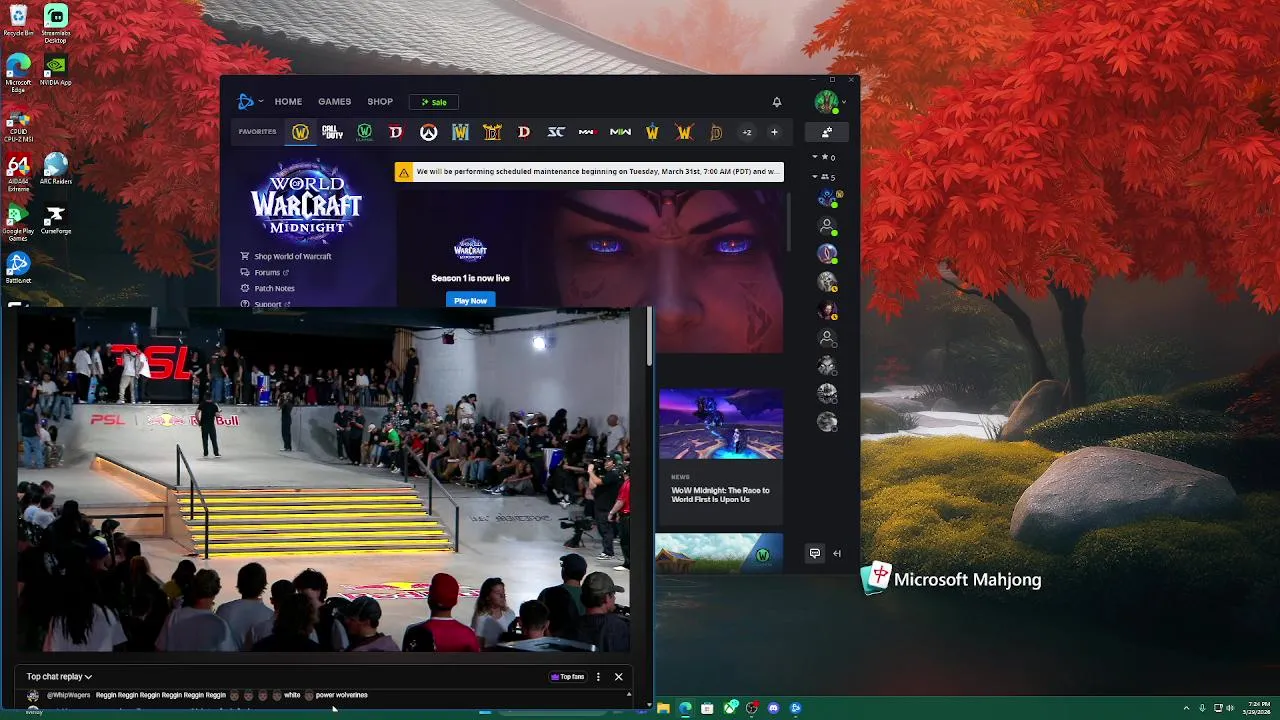
Task: Click the Microsoft Mahjong widget on desktop
Action: point(951,579)
